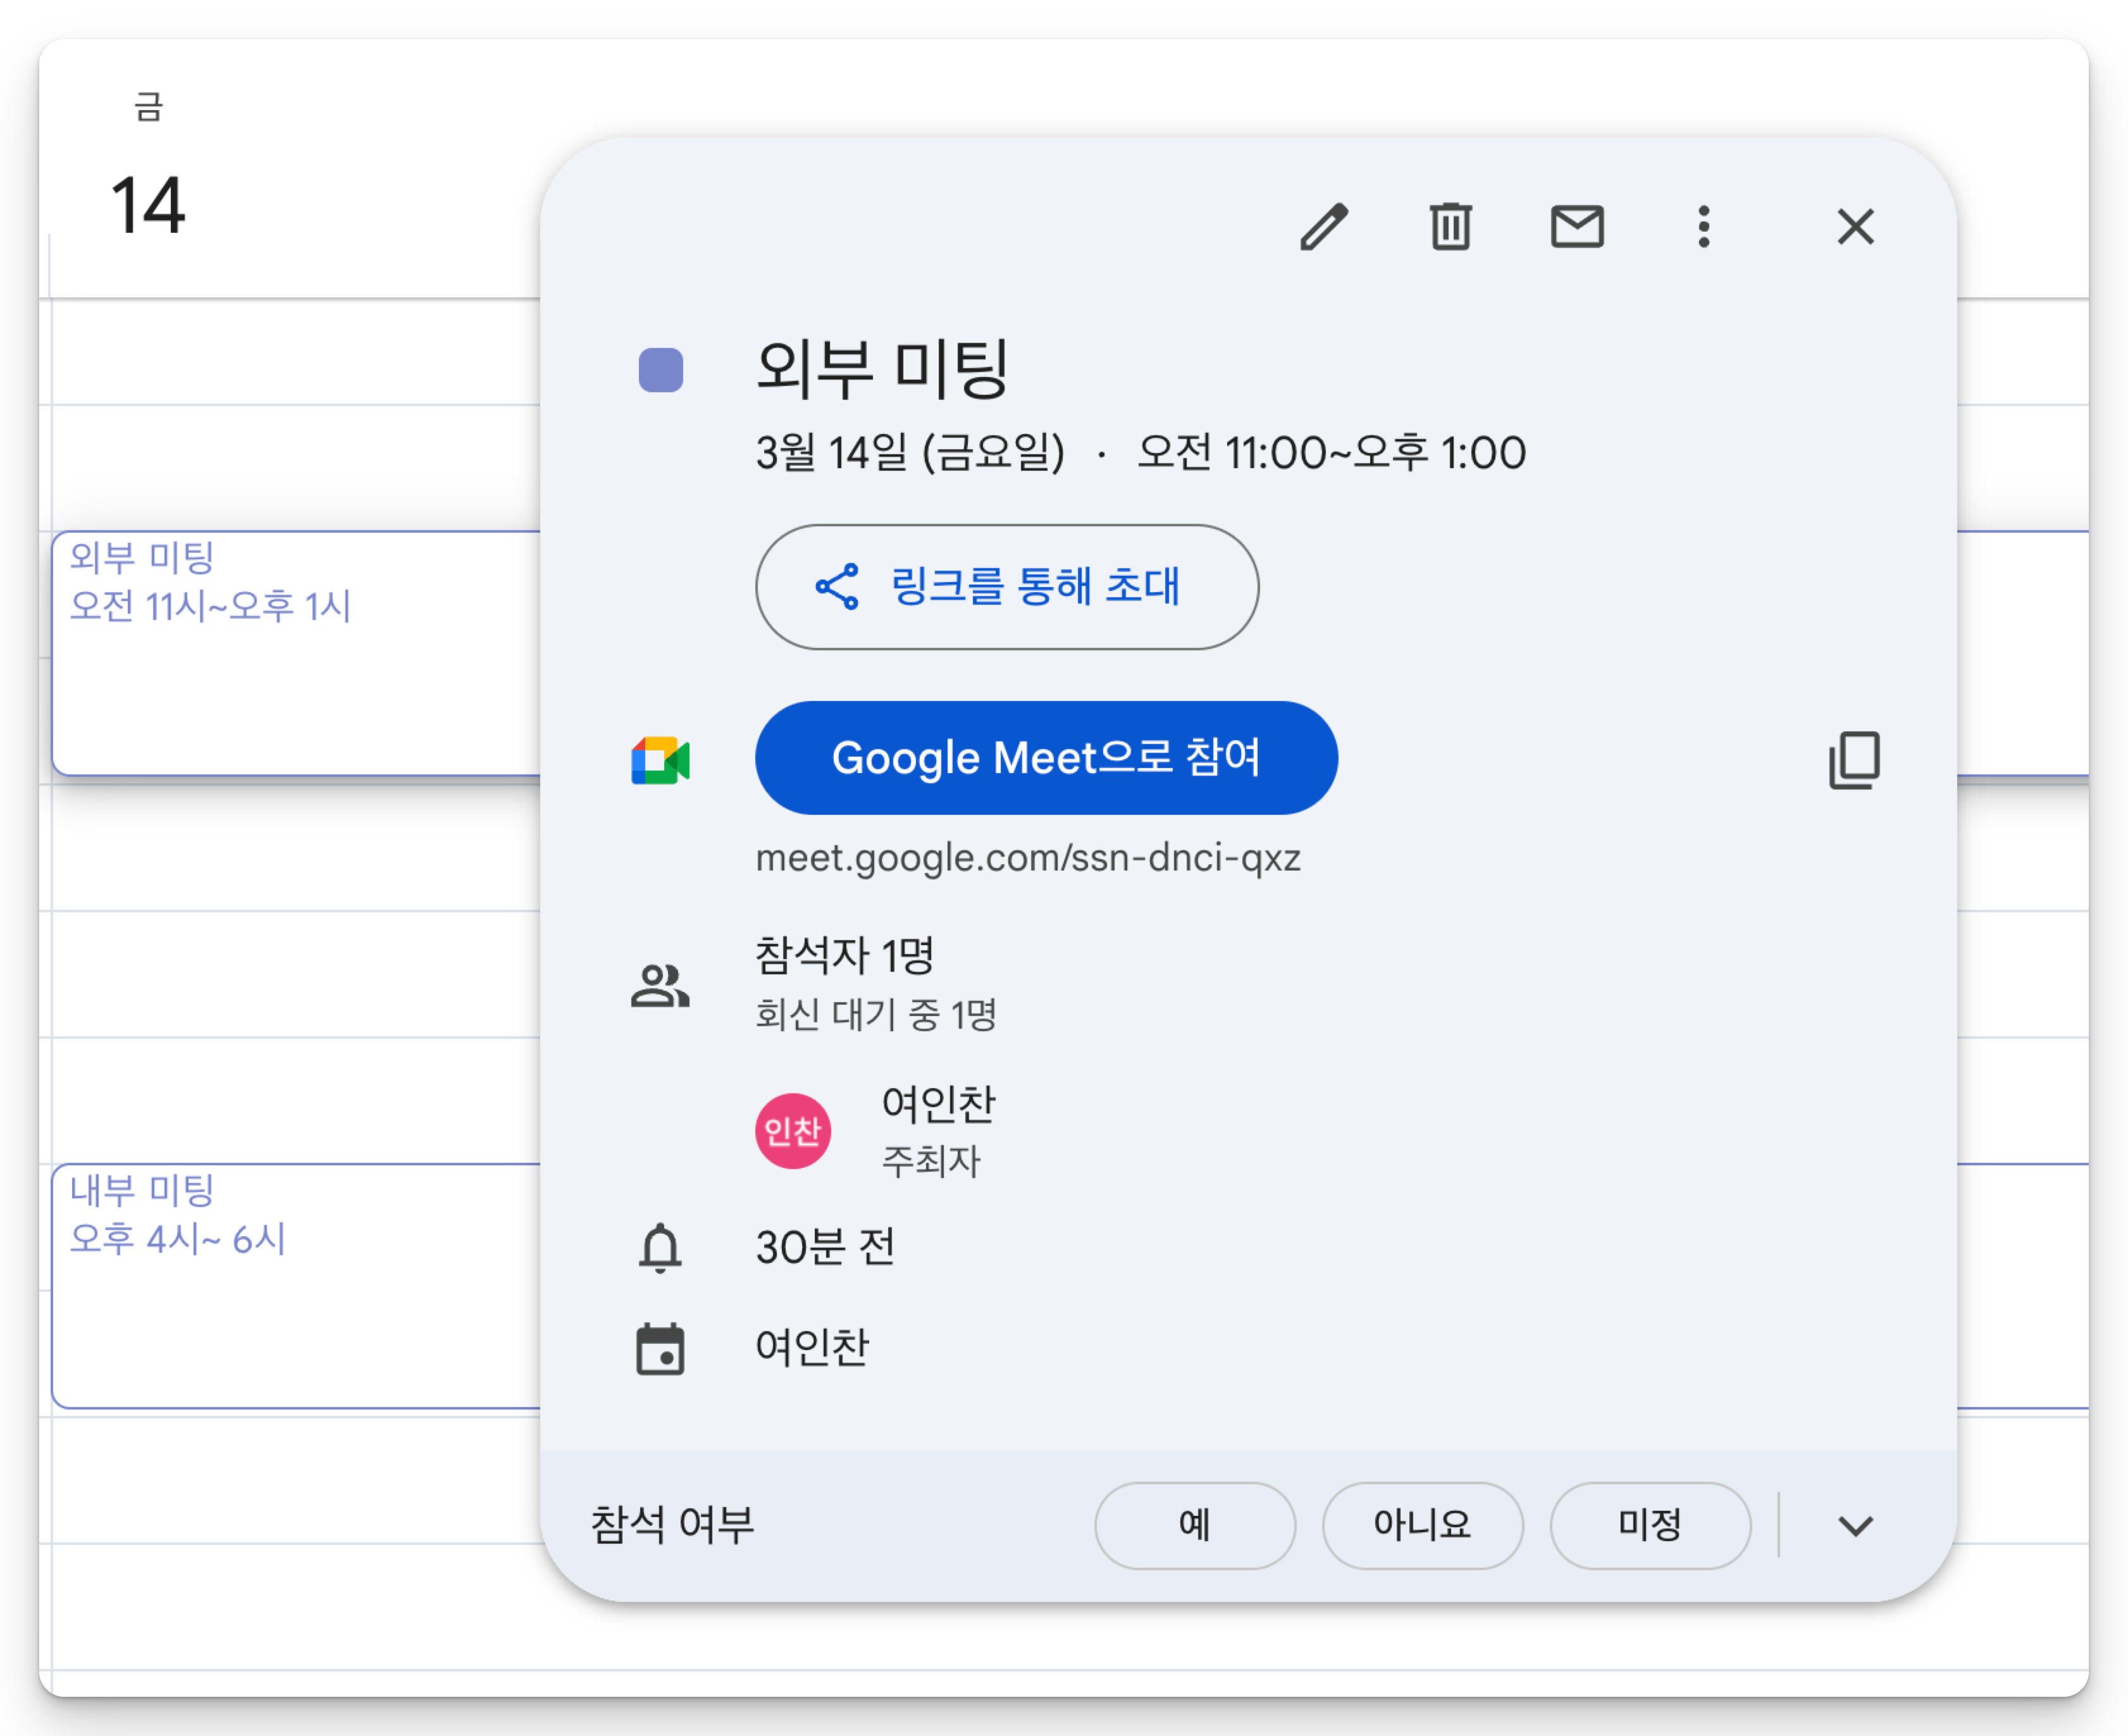Viewport: 2128px width, 1736px height.
Task: Click the purple event color square
Action: coord(660,370)
